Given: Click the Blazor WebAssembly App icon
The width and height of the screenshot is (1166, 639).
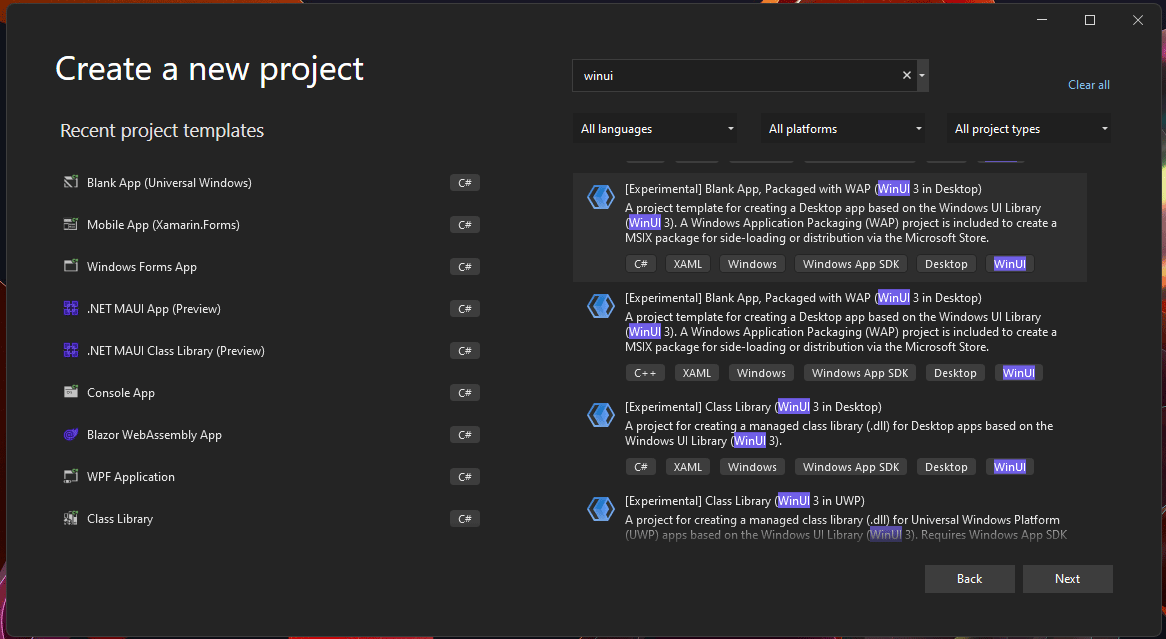Looking at the screenshot, I should (x=71, y=434).
